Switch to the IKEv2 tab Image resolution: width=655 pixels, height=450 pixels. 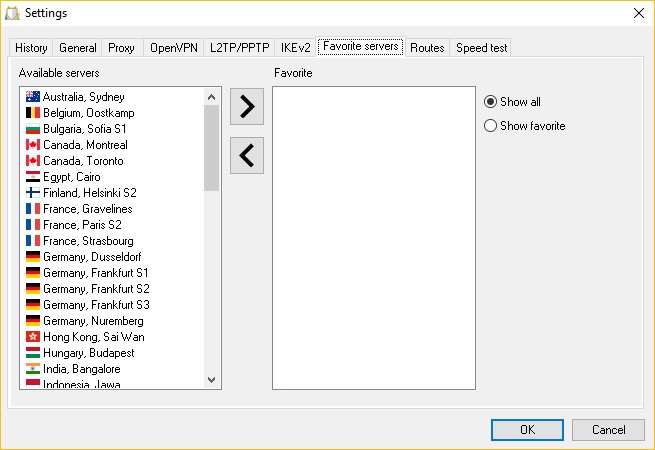coord(295,48)
